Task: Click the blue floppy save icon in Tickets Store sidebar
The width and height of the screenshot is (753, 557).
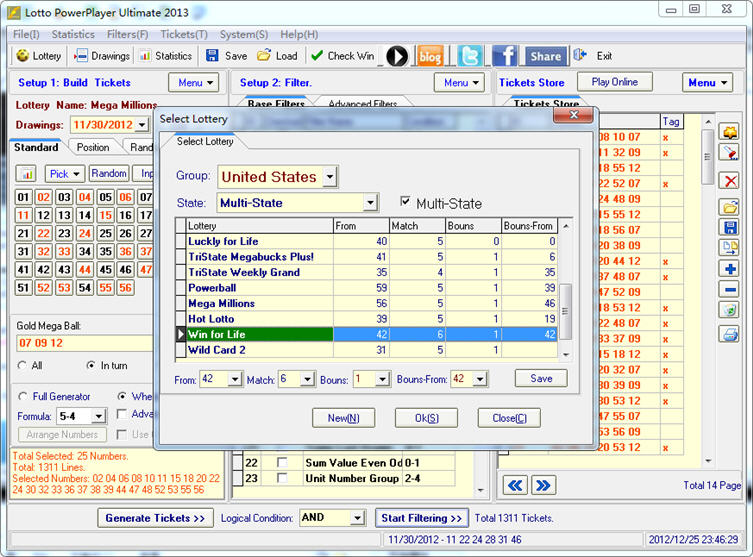Action: (730, 228)
